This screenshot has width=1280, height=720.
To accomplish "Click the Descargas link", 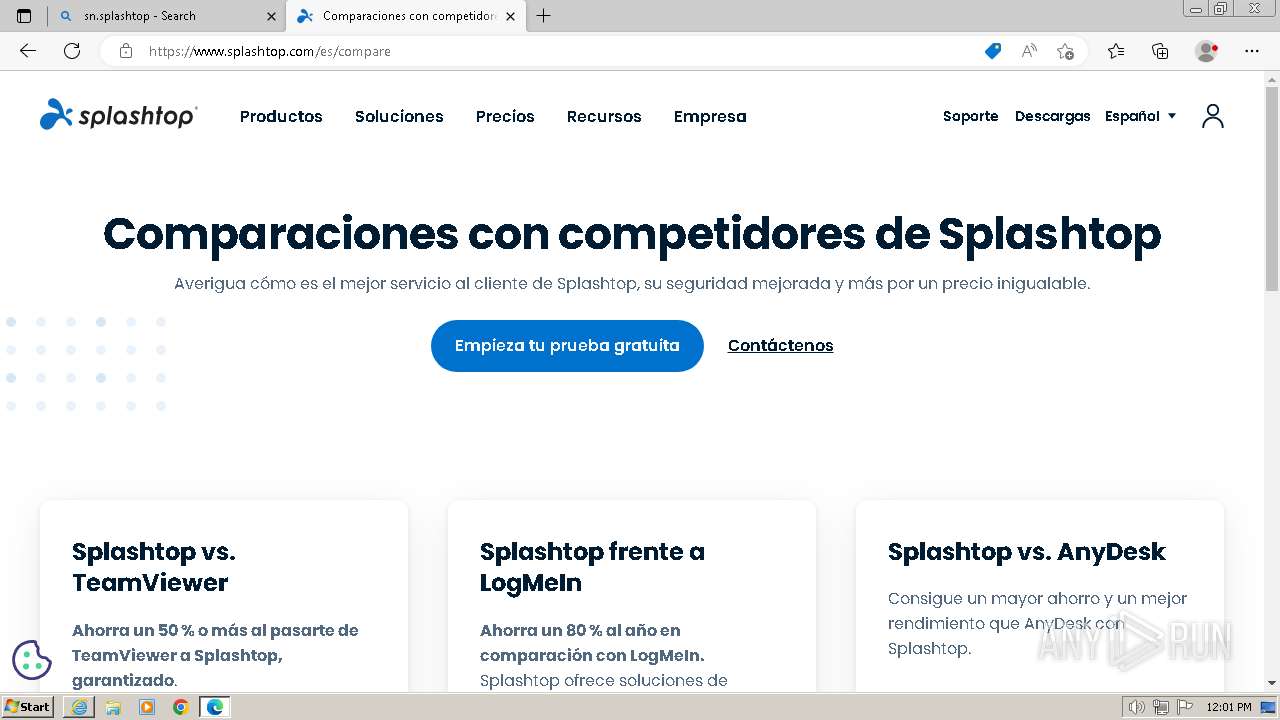I will pyautogui.click(x=1052, y=116).
